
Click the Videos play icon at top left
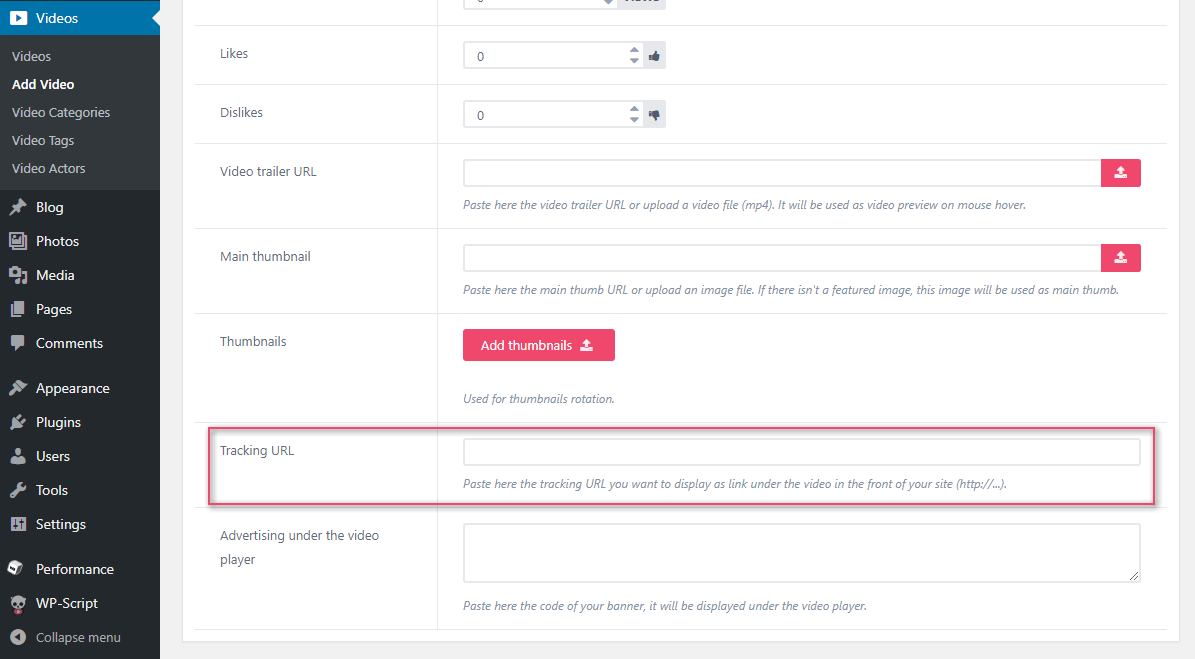point(22,17)
